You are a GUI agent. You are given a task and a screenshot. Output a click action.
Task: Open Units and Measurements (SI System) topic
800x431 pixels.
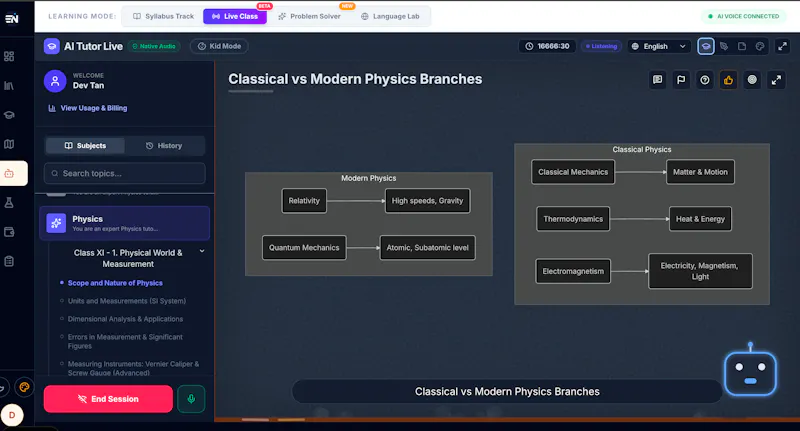coord(127,301)
